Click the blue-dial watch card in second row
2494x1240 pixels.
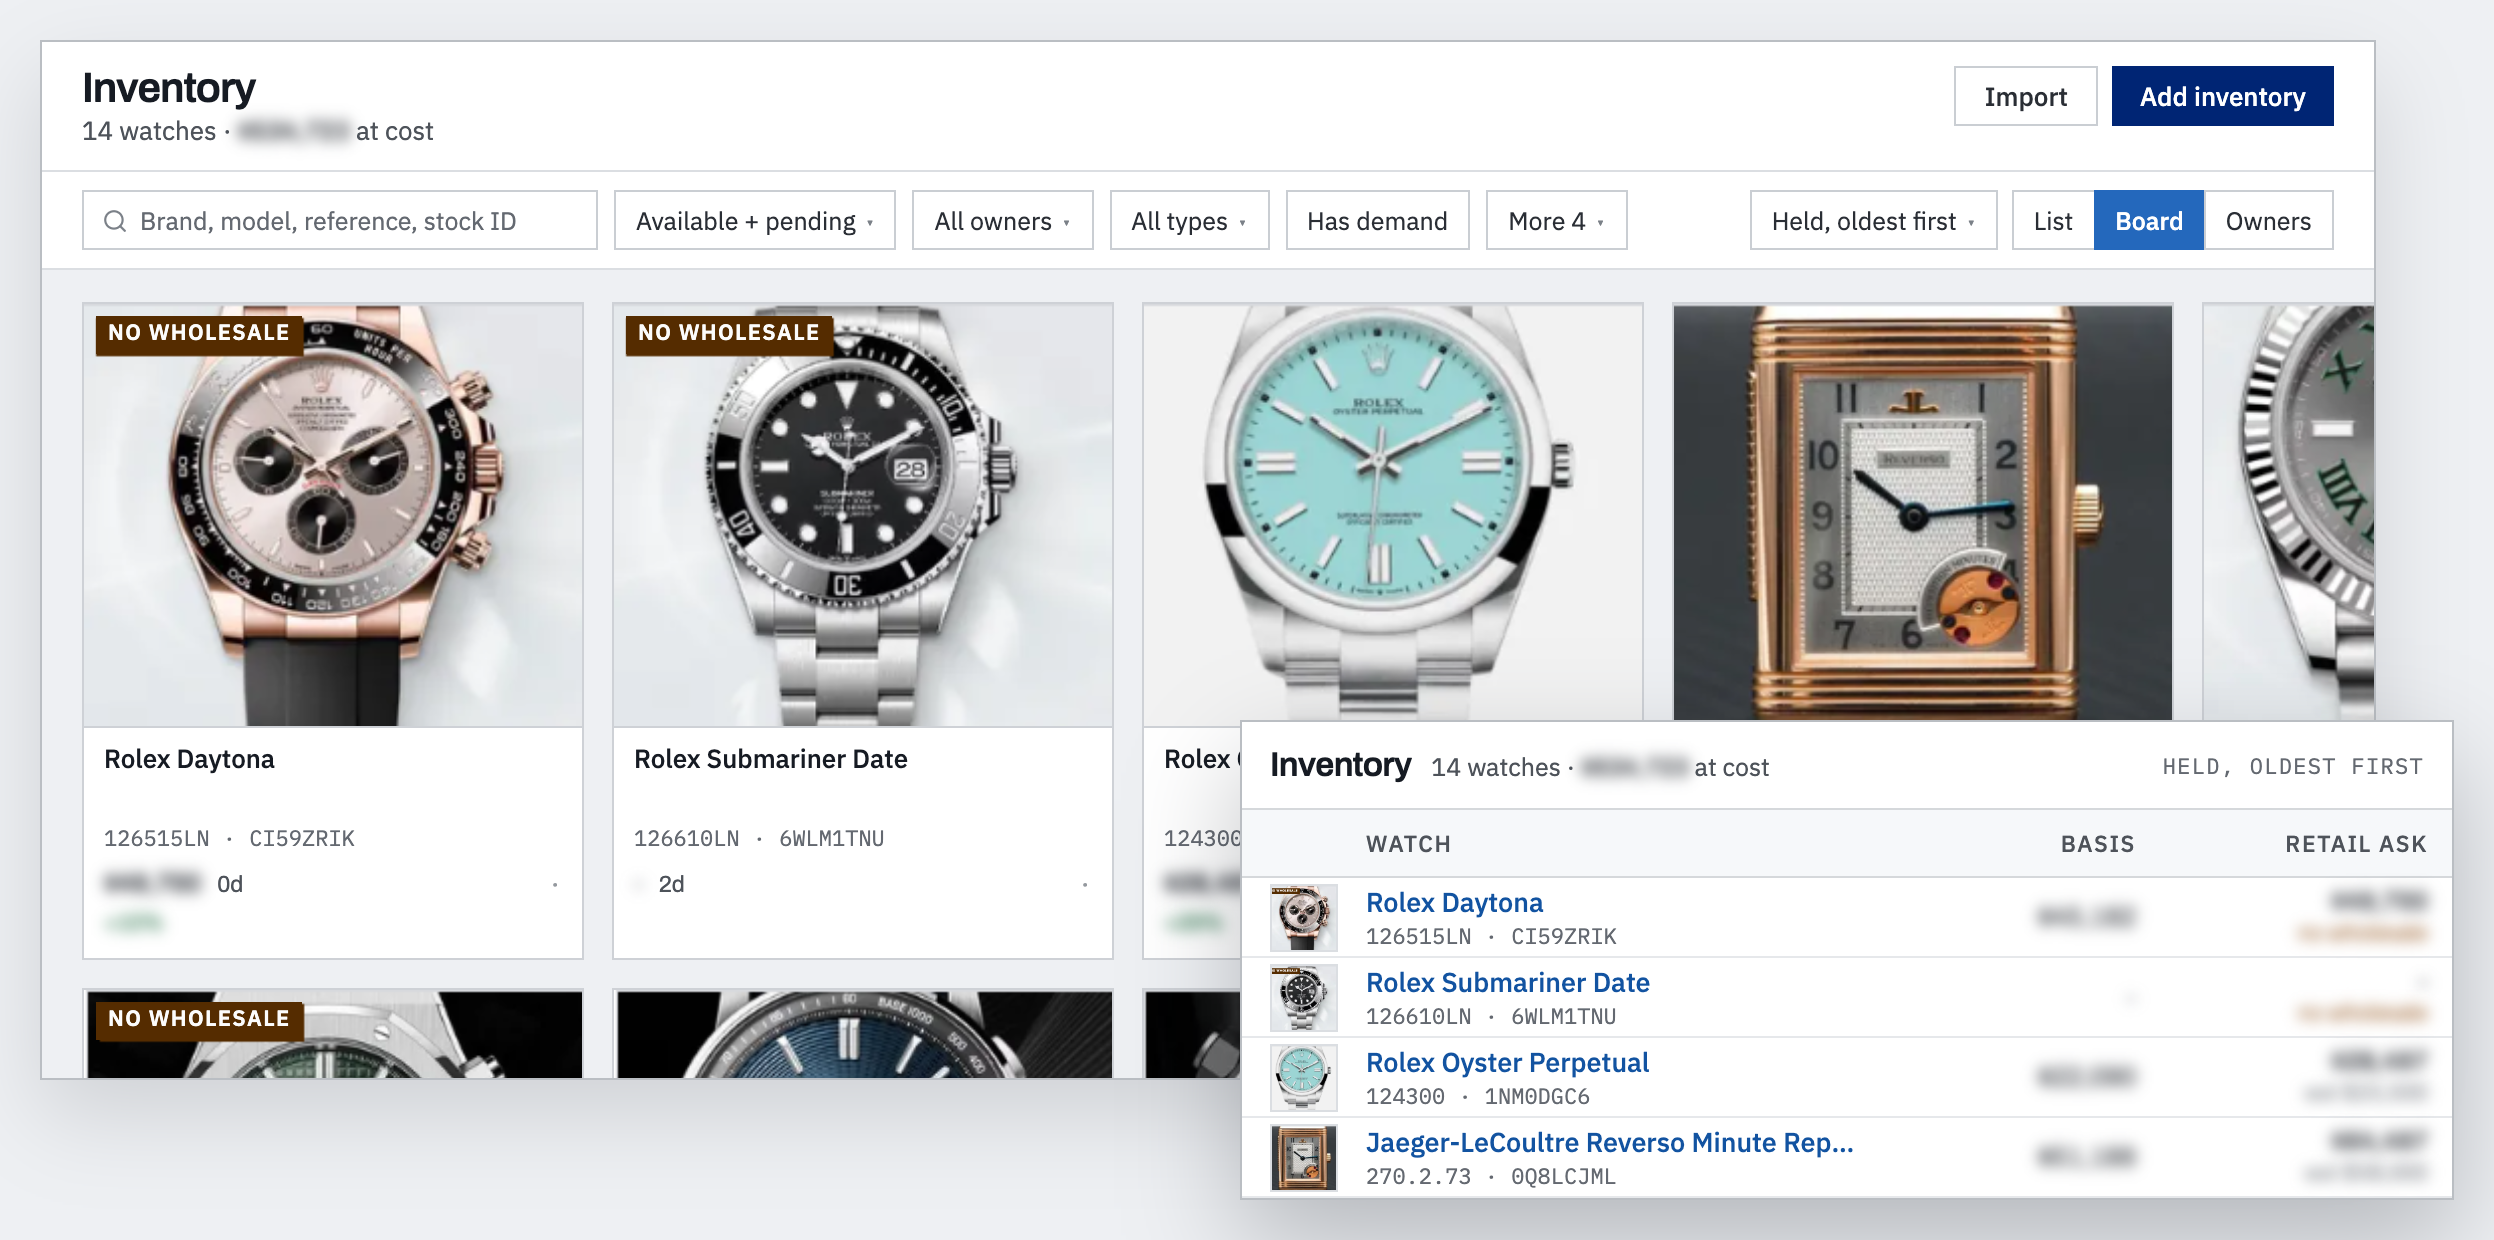864,1035
